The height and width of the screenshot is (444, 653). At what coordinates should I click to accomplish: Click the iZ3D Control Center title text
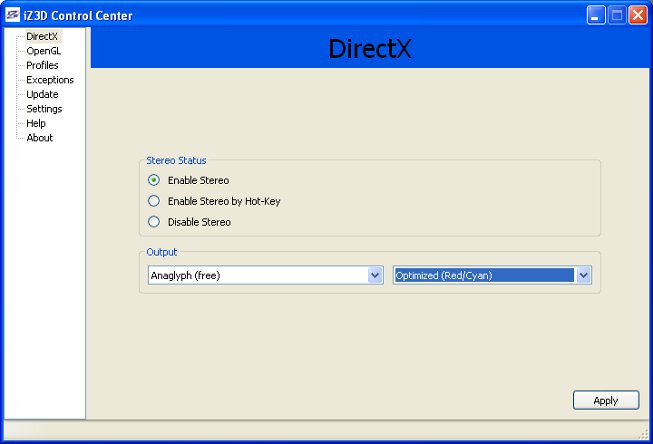click(78, 16)
